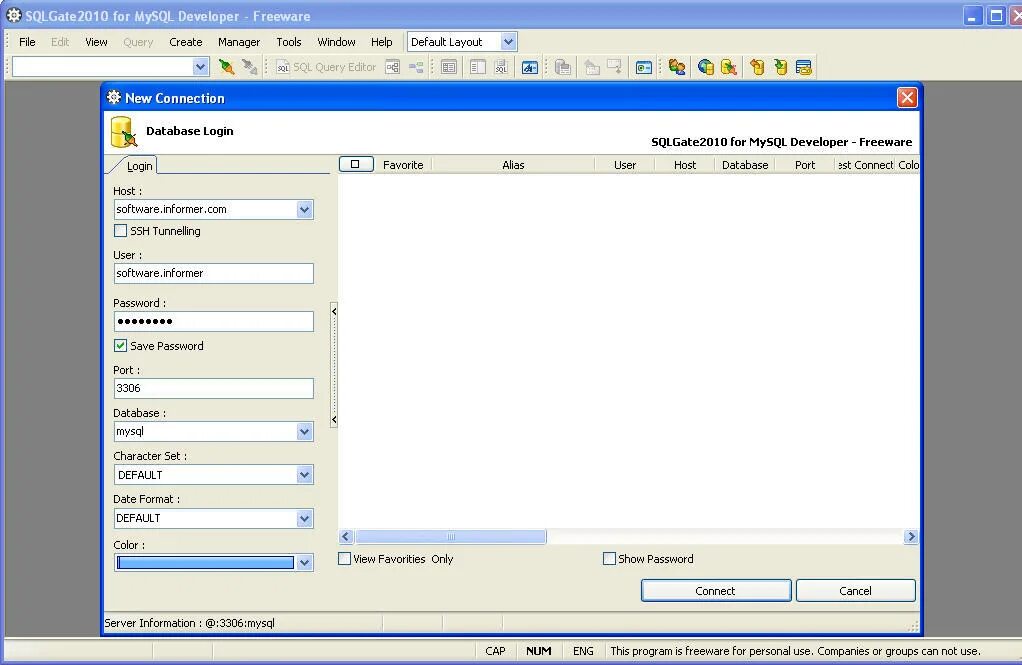Viewport: 1022px width, 665px height.
Task: Open the Date Format dropdown
Action: tap(304, 518)
